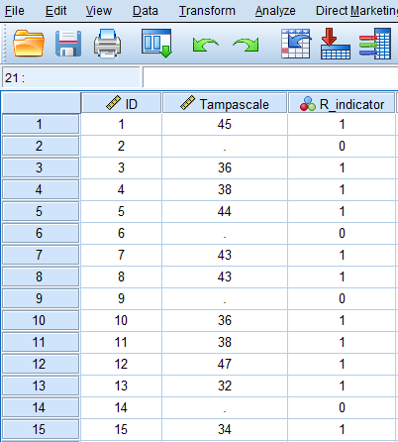Click the Open data document folder icon

(29, 44)
